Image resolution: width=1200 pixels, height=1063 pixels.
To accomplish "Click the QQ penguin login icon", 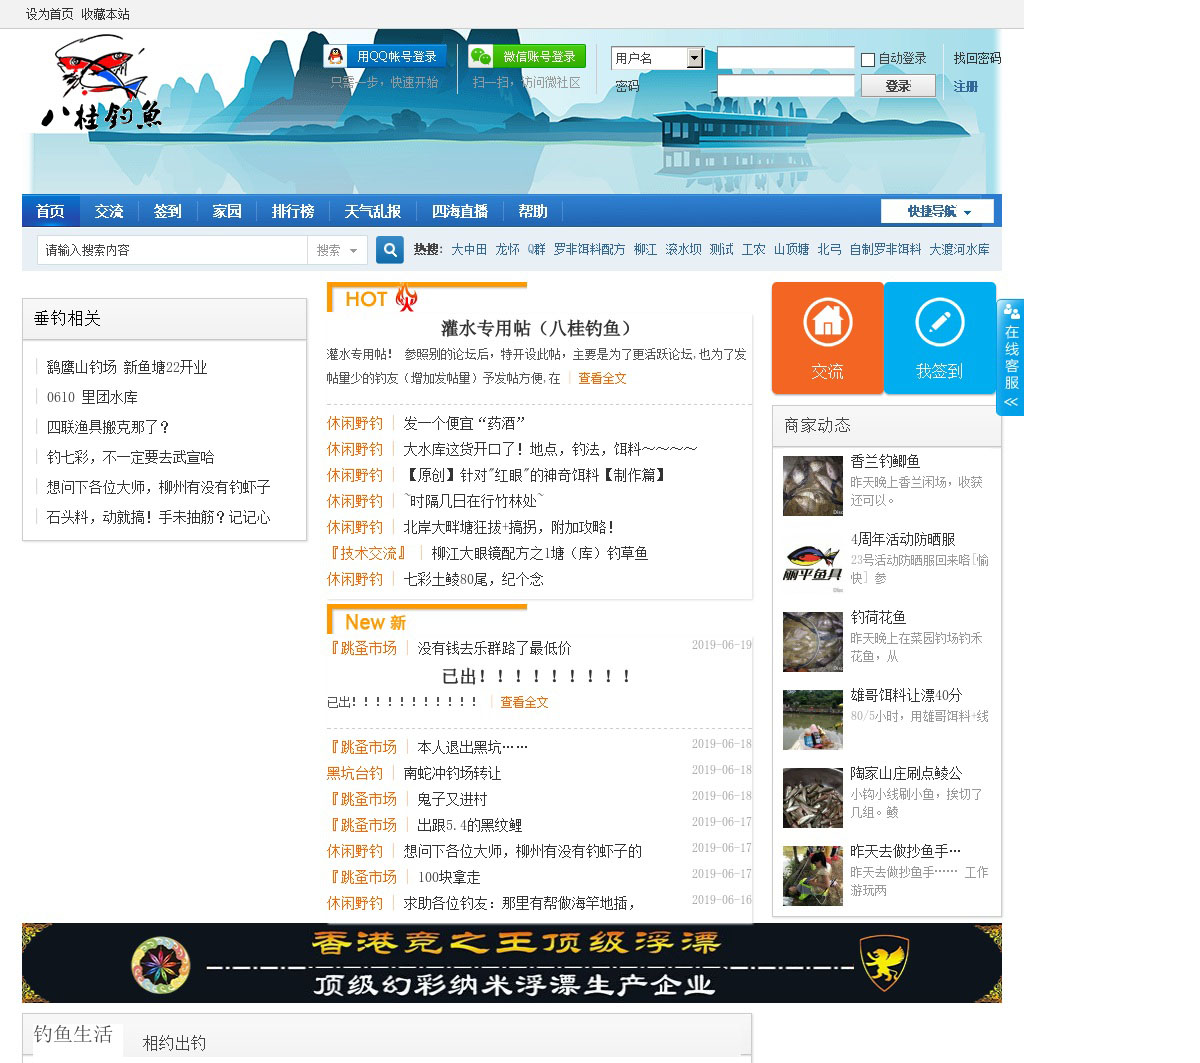I will [x=336, y=57].
